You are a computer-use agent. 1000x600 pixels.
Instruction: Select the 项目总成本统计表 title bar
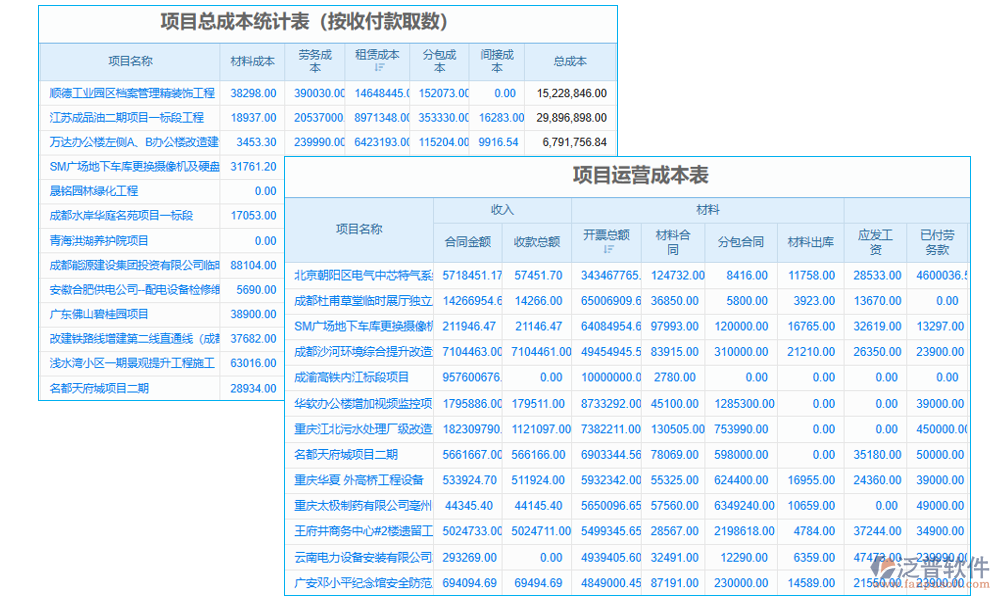305,24
